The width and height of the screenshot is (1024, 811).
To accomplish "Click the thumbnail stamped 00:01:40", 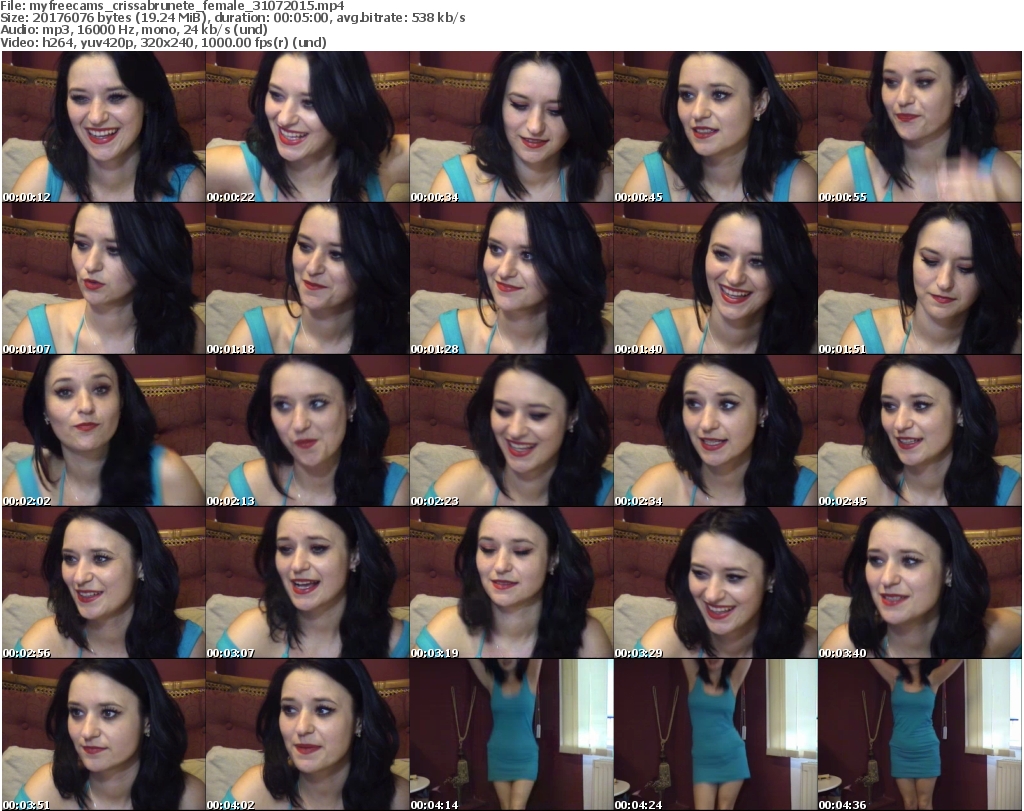I will click(x=715, y=279).
